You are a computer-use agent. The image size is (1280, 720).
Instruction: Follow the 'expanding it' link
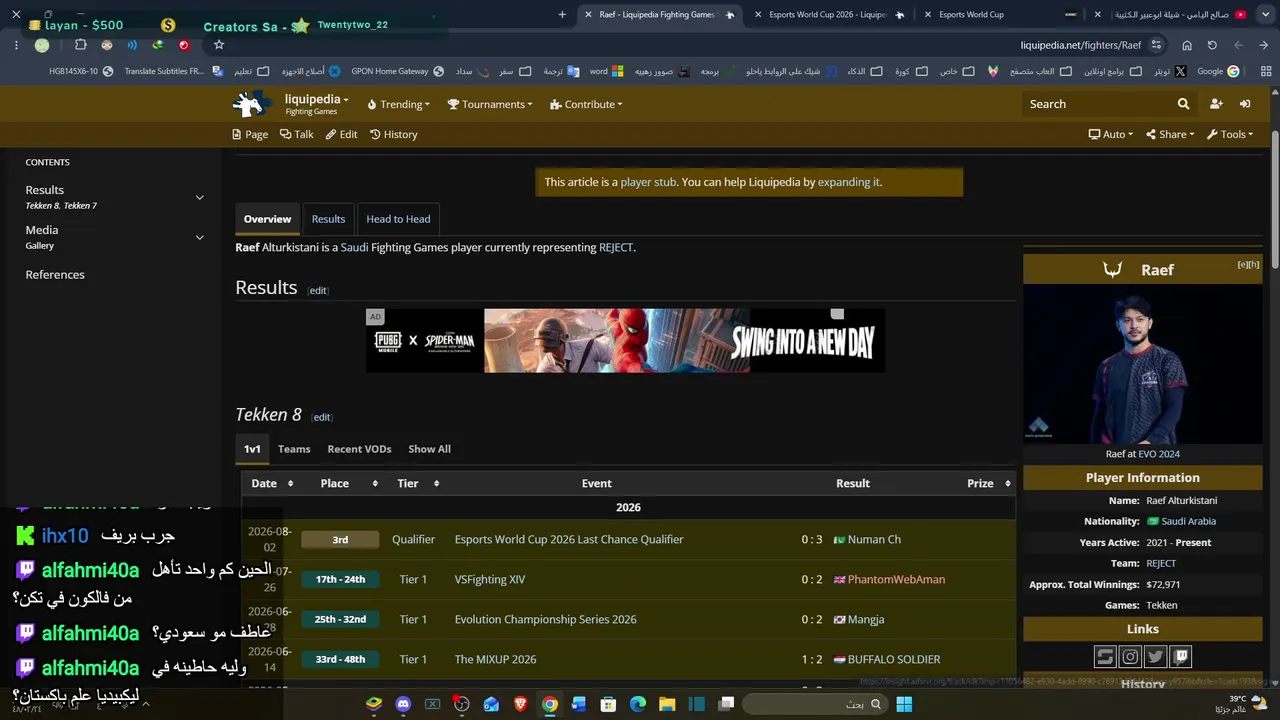pos(849,182)
